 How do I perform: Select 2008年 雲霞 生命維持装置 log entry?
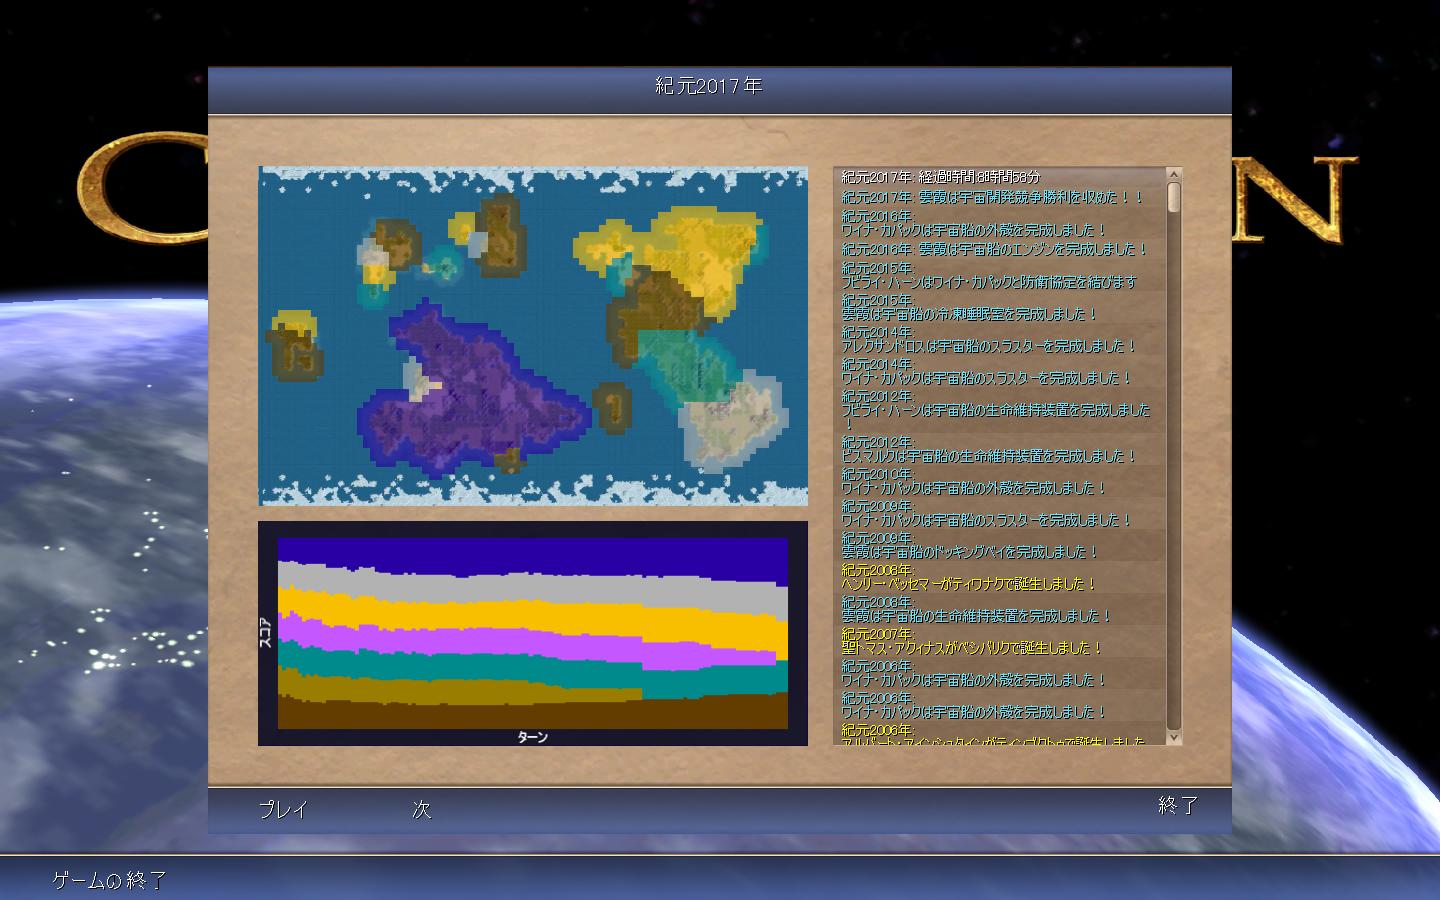click(x=1000, y=609)
